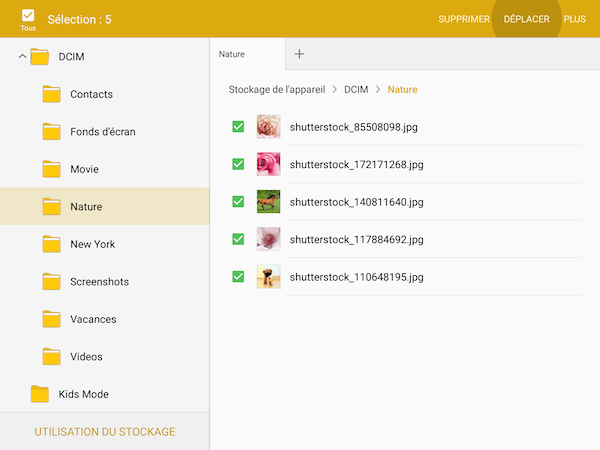Click filename shutterstock_85508098.jpg
This screenshot has height=450, width=600.
354,127
